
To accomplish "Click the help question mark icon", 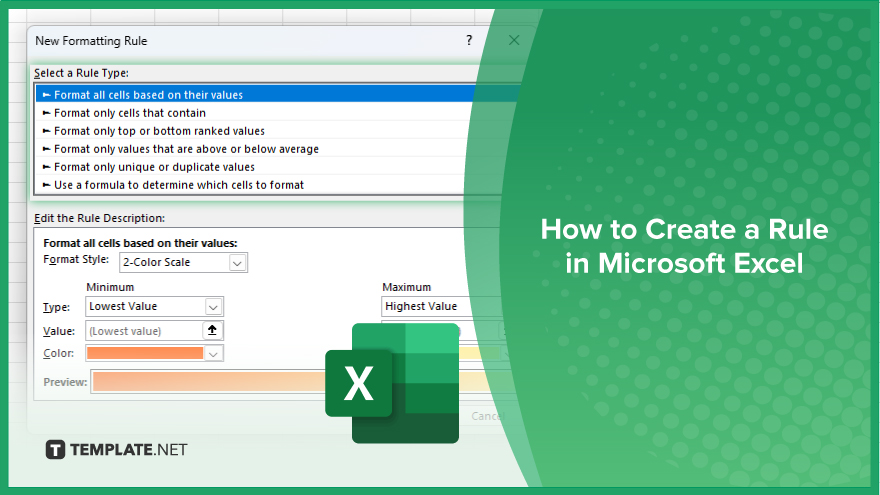I will pyautogui.click(x=469, y=40).
